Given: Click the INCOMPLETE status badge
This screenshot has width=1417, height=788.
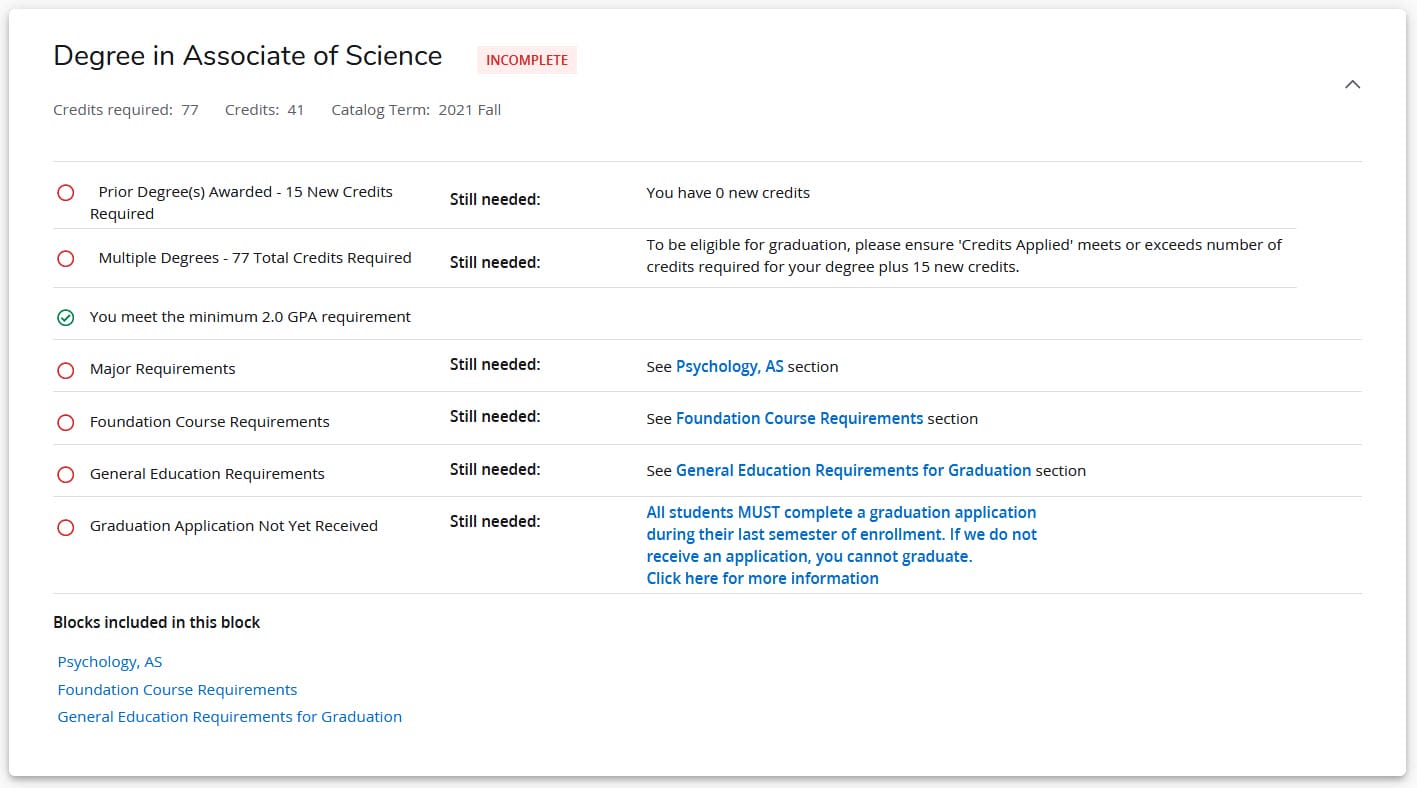Looking at the screenshot, I should click(527, 60).
